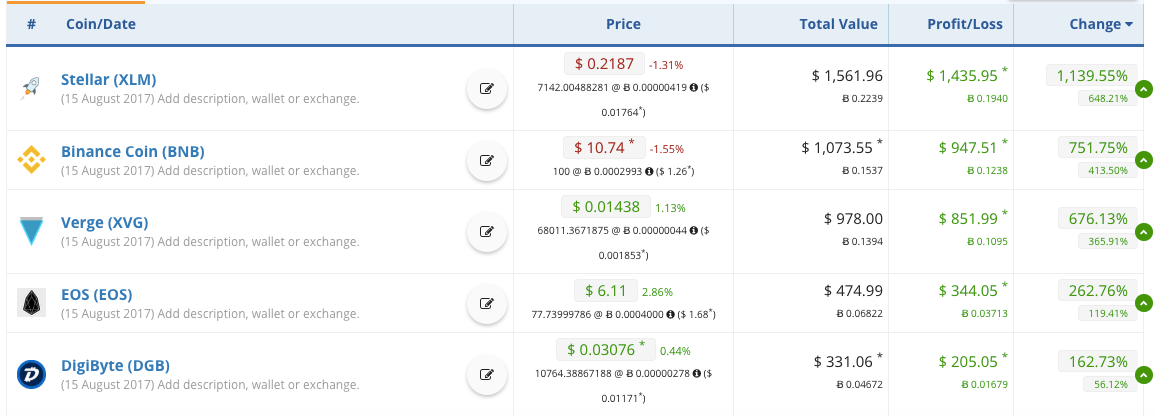The width and height of the screenshot is (1155, 416).
Task: Sort by the Profit/Loss column header
Action: tap(965, 24)
